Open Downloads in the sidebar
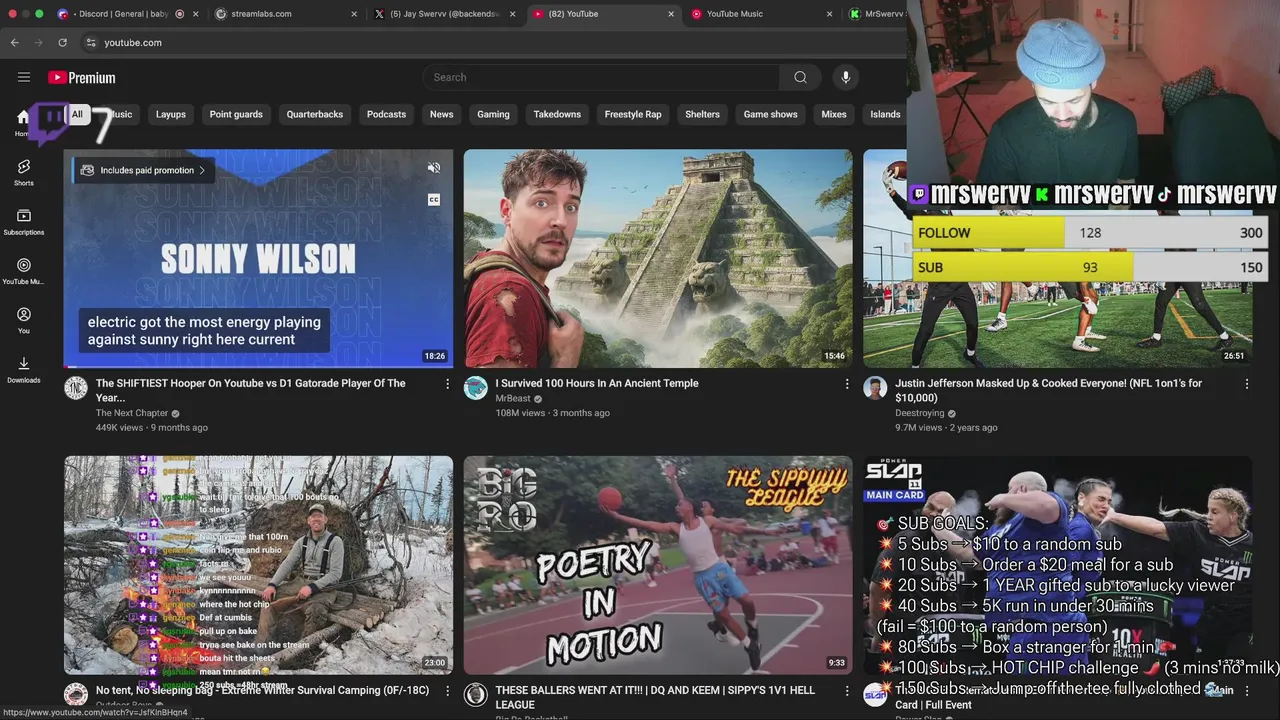Screen dimensions: 1280x720 click(24, 369)
